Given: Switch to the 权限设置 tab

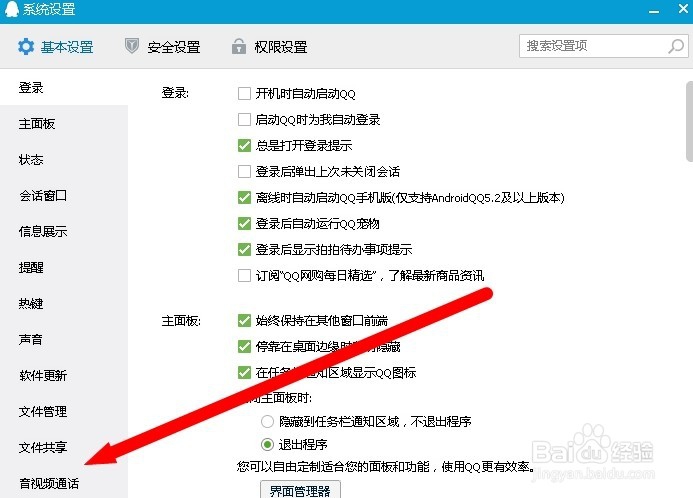Looking at the screenshot, I should 270,46.
